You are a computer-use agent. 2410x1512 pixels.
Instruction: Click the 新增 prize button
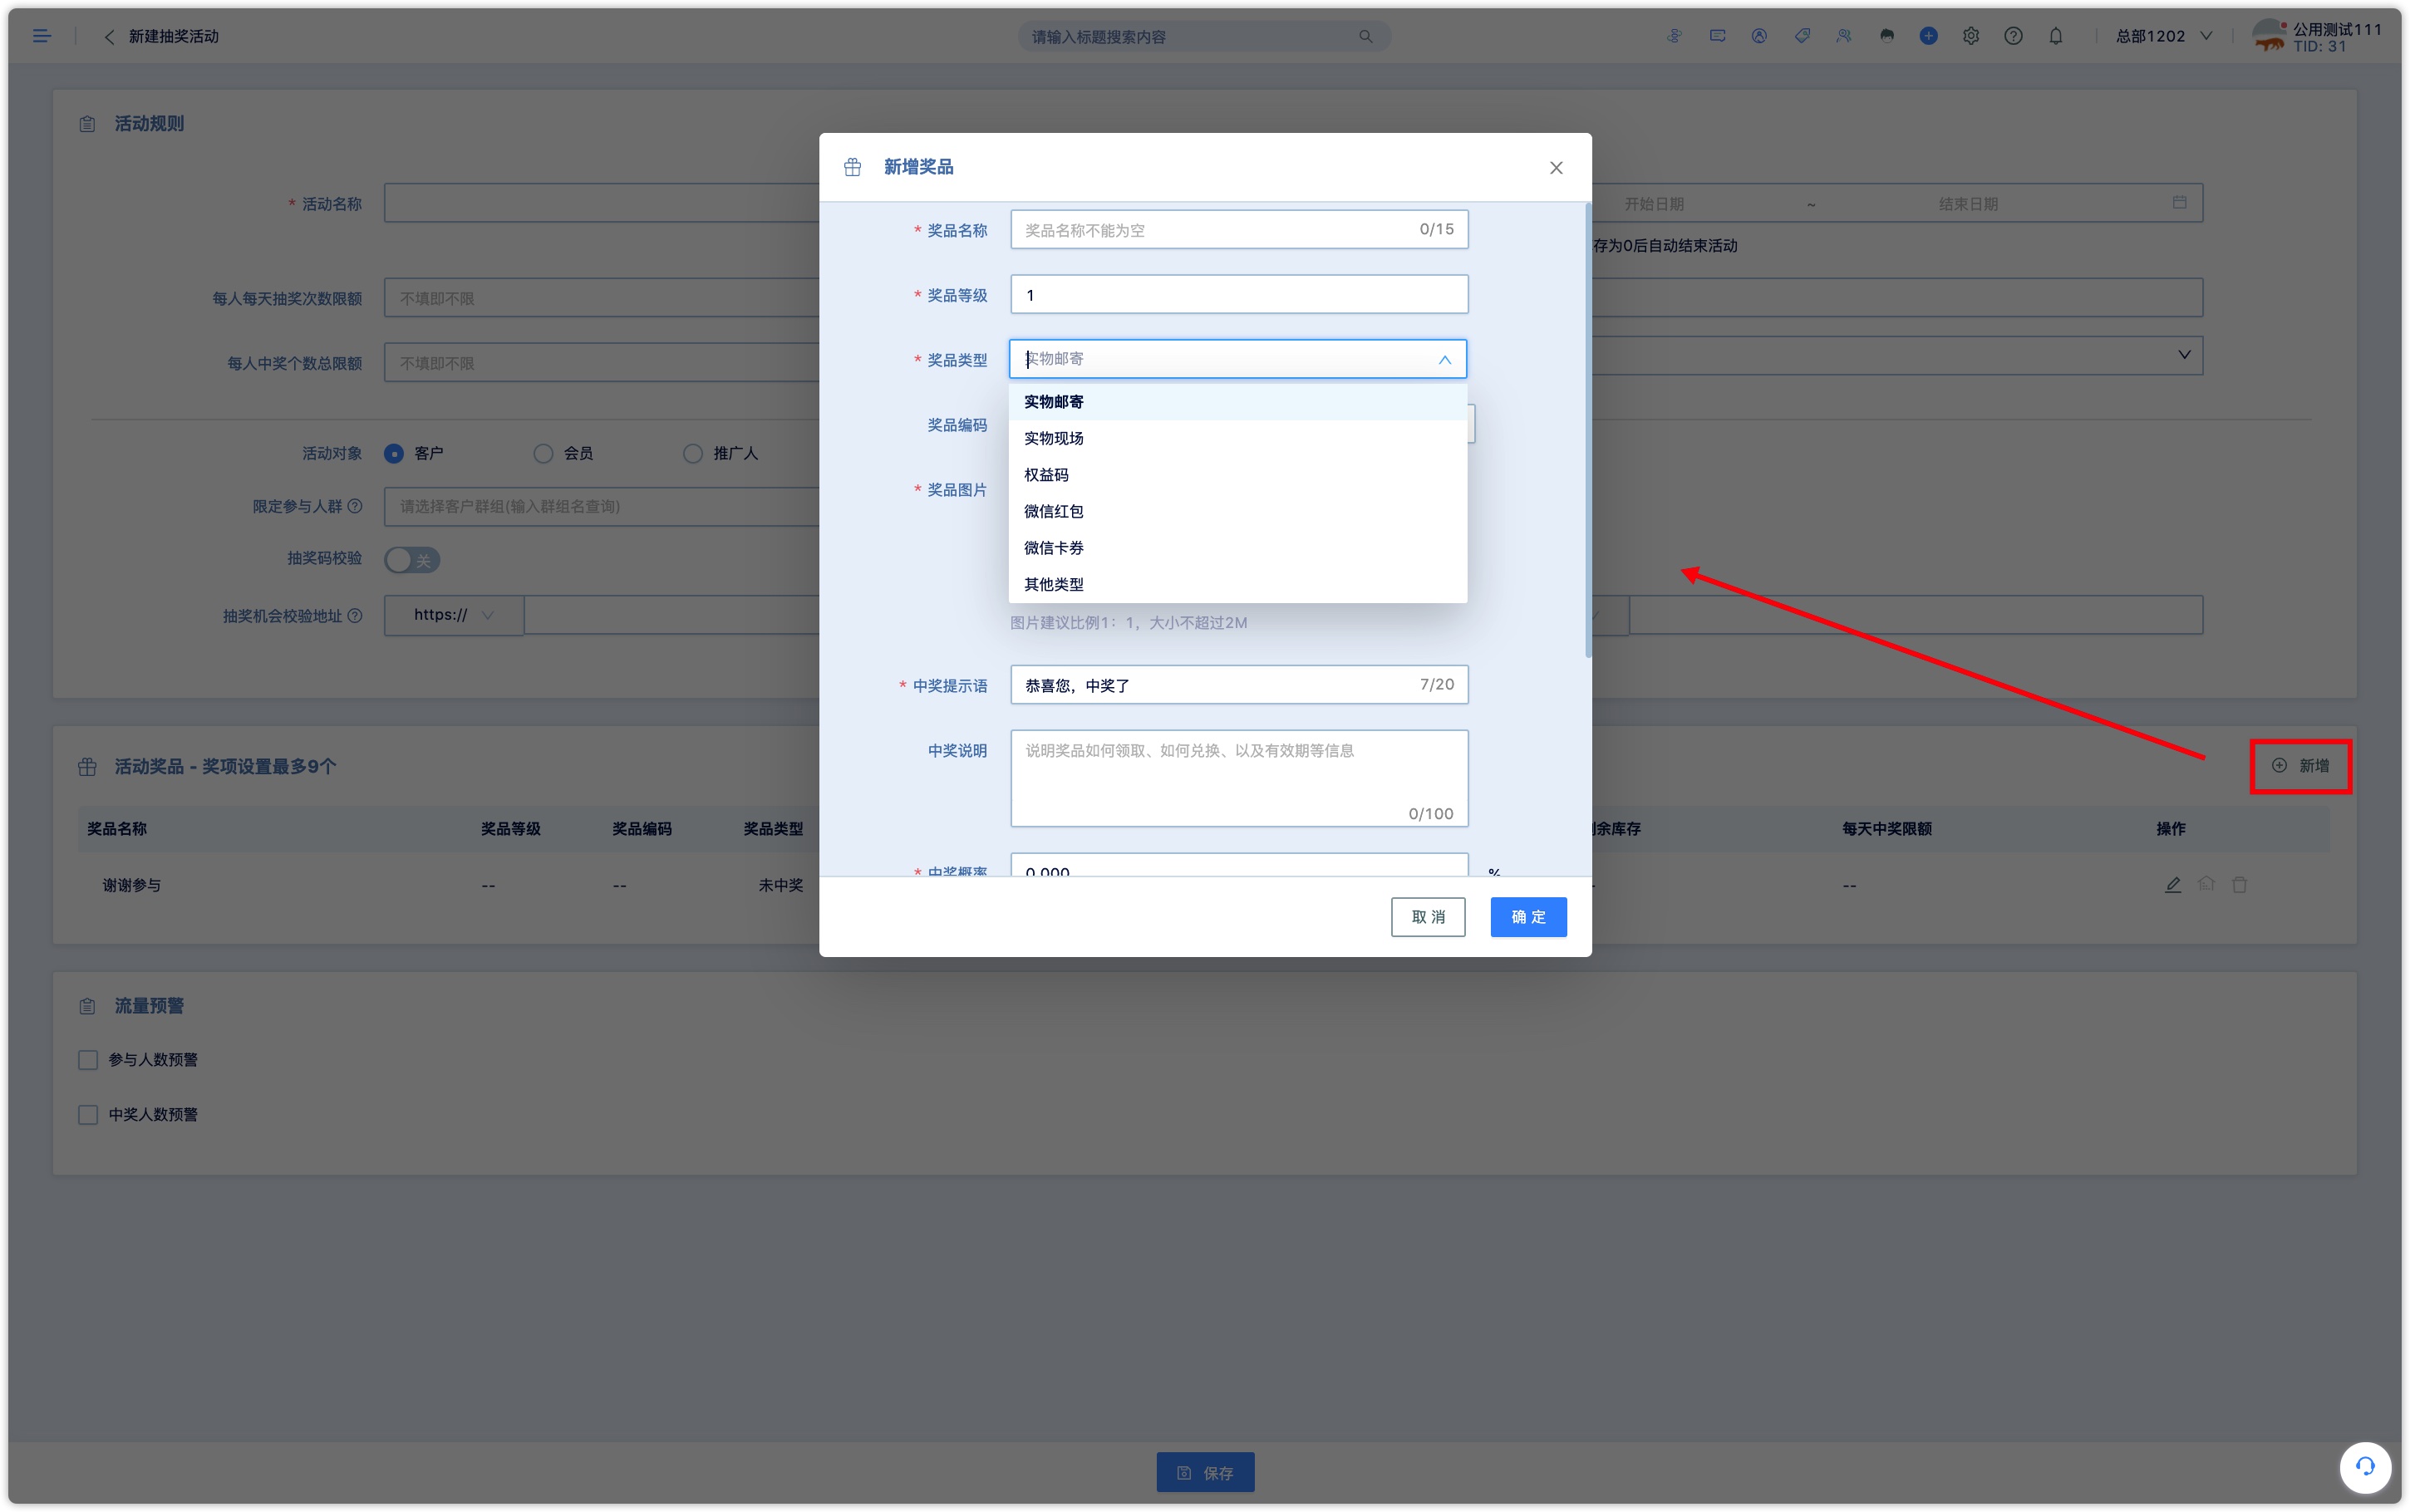(2300, 766)
